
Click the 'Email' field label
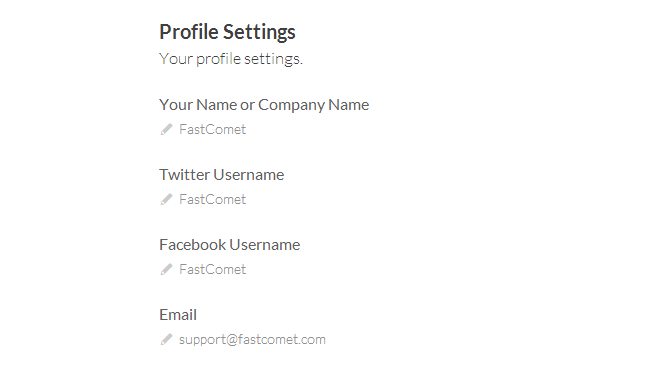pos(178,315)
